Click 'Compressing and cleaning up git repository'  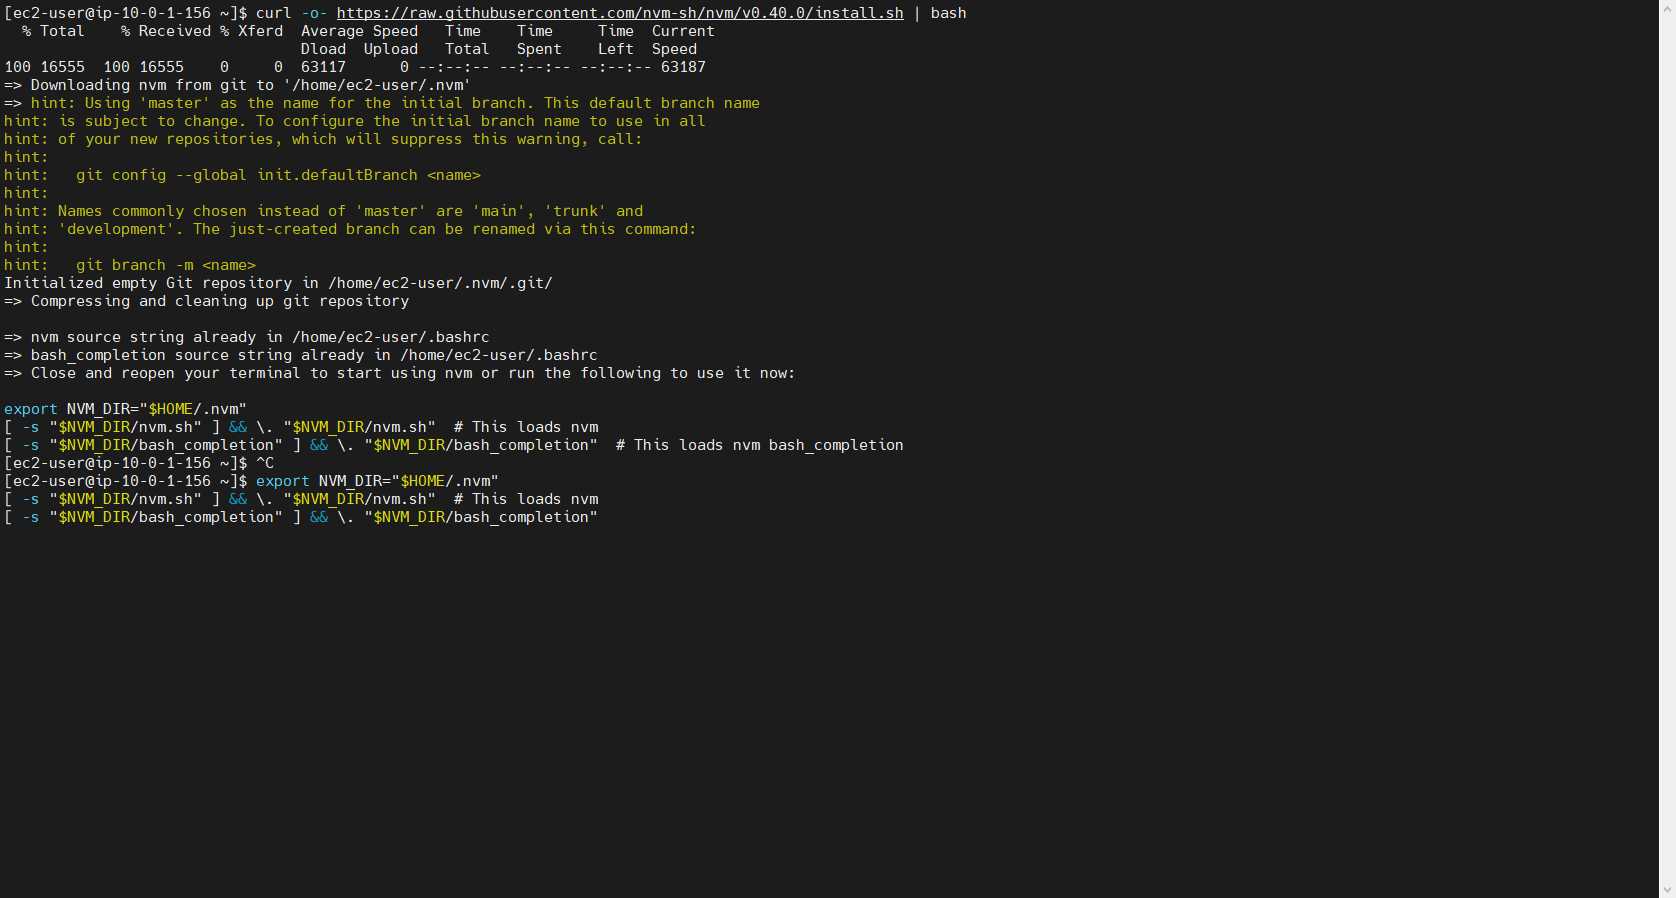pyautogui.click(x=219, y=301)
